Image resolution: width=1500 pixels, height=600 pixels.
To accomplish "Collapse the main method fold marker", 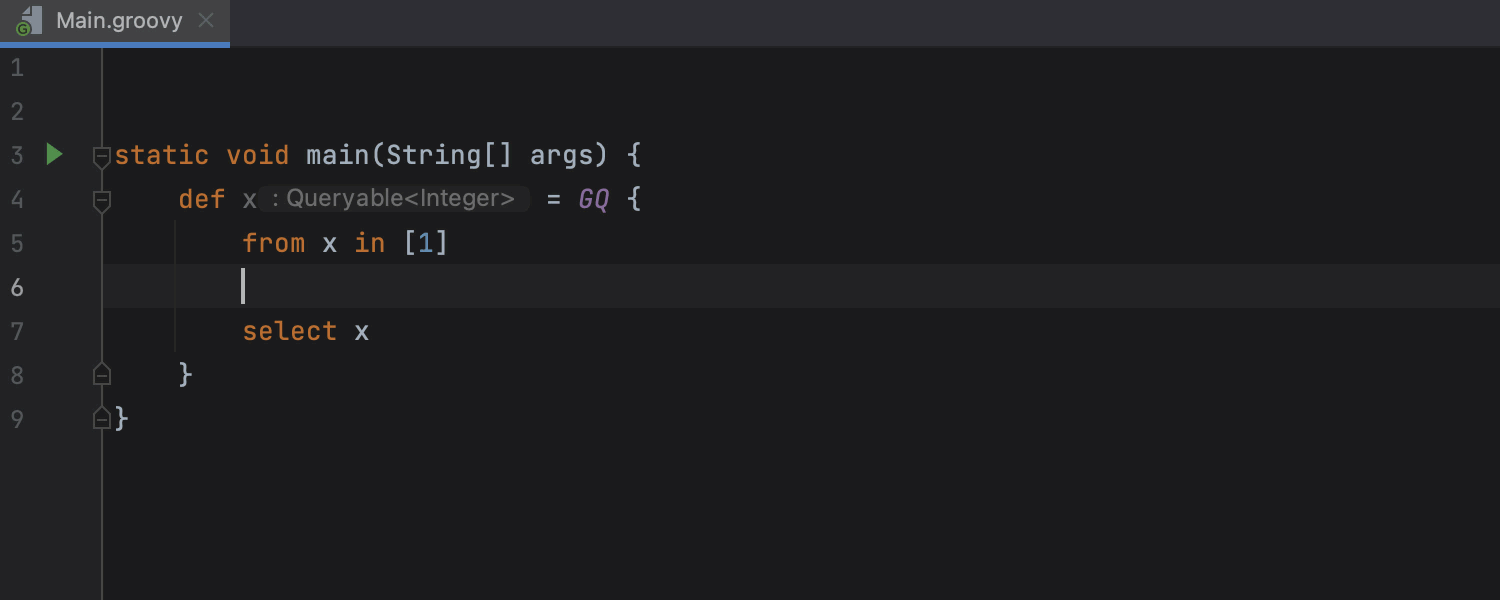I will (101, 156).
